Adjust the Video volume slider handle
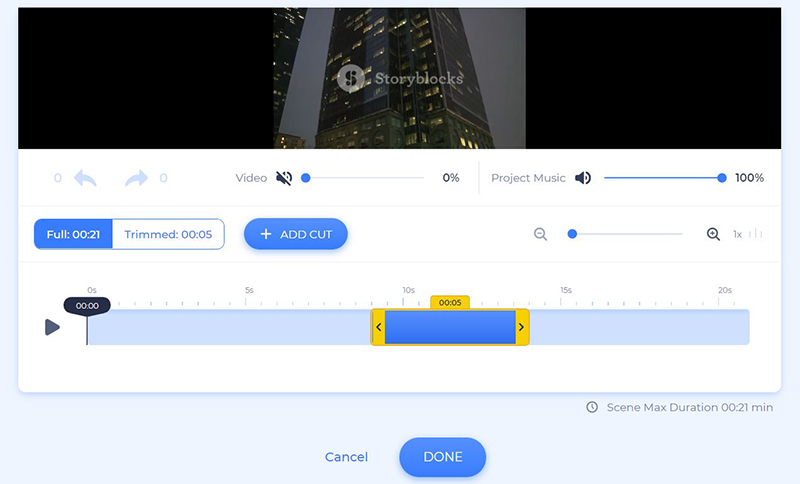Image resolution: width=800 pixels, height=484 pixels. pos(306,178)
